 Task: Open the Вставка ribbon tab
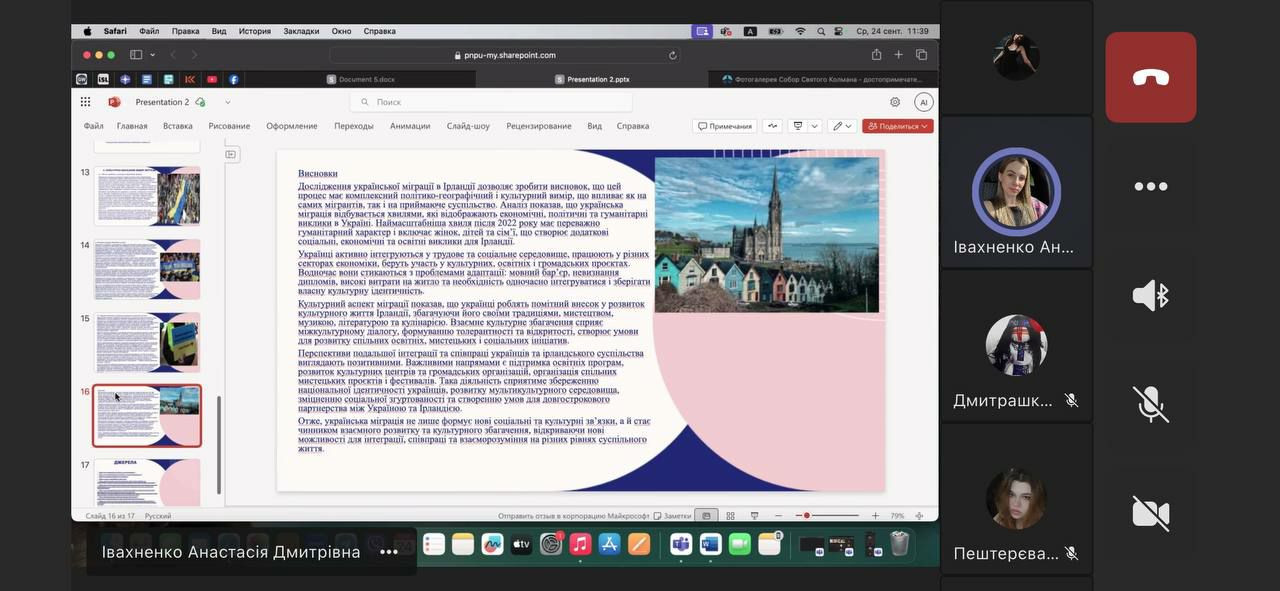pos(178,126)
